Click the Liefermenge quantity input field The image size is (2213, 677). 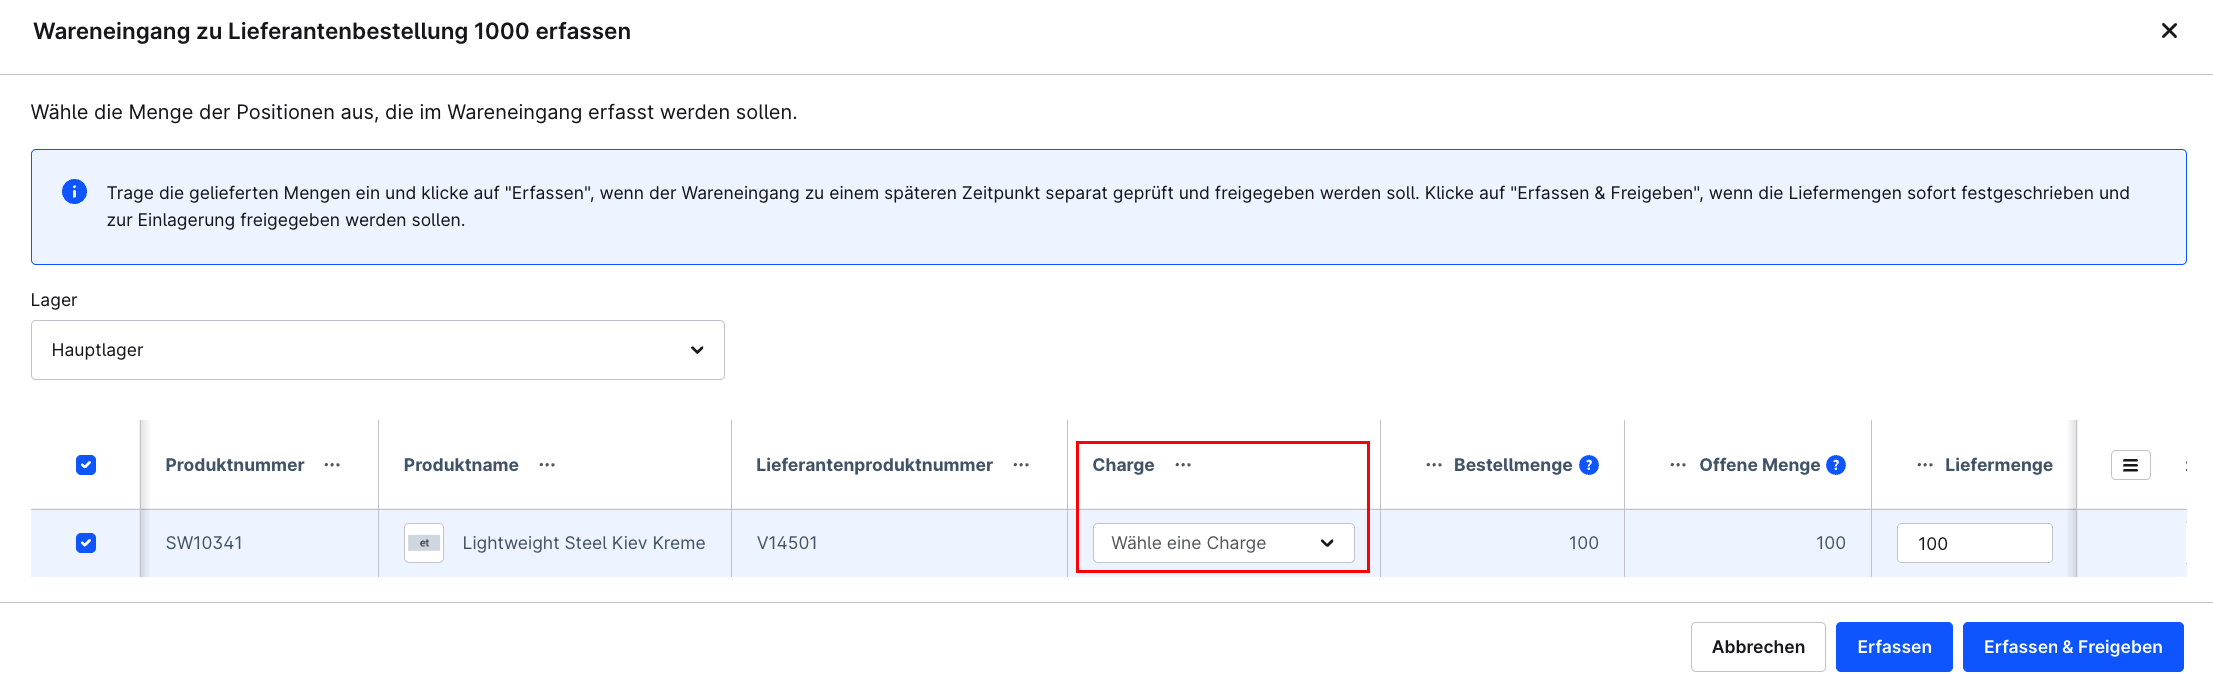(x=1974, y=543)
